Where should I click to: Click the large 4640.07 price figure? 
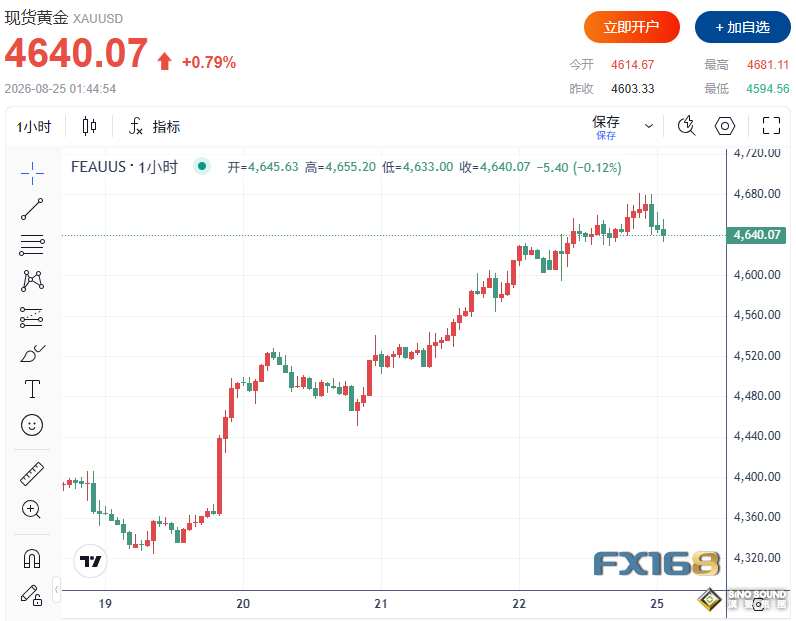(76, 53)
